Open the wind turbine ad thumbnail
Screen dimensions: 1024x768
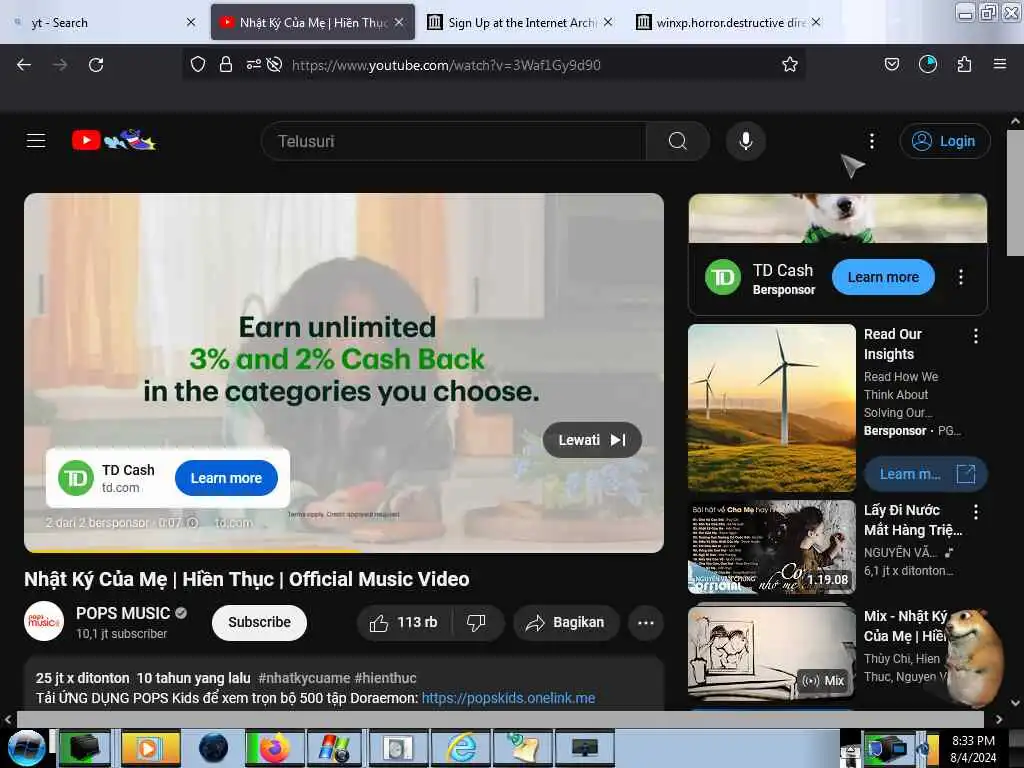[x=772, y=408]
